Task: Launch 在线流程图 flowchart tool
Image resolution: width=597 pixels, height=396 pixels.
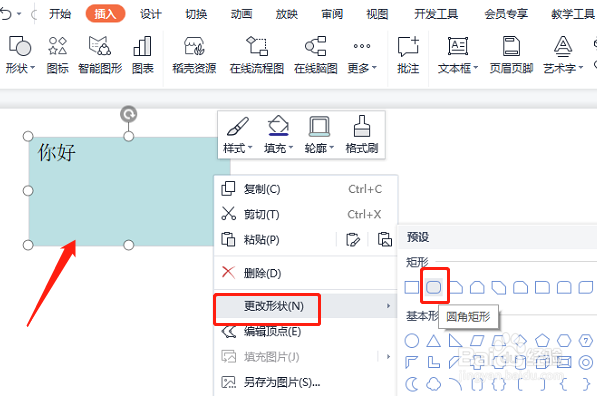Action: pyautogui.click(x=257, y=55)
